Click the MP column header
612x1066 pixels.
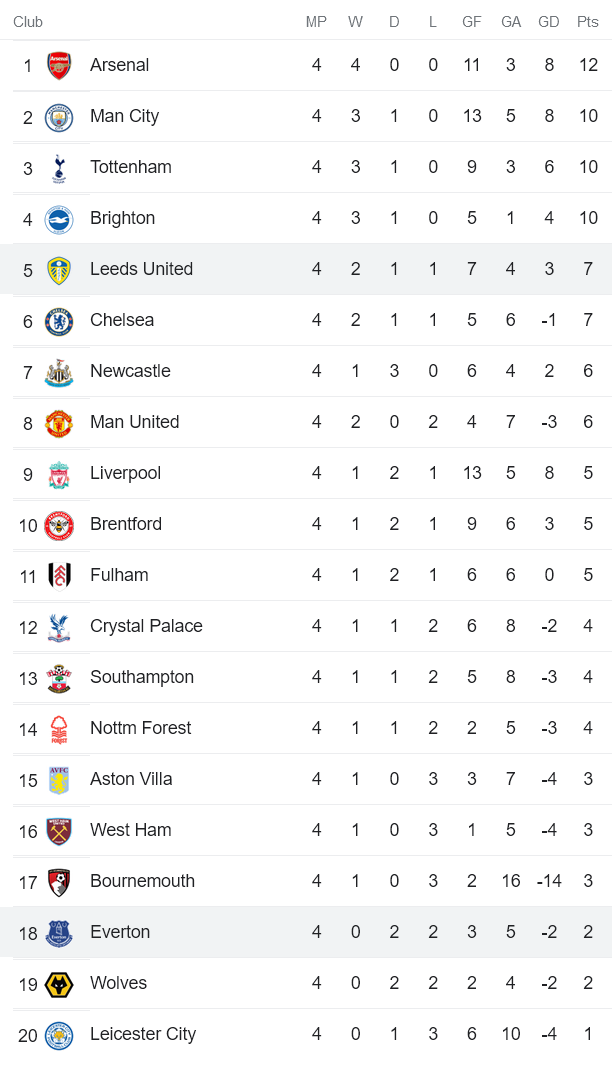tap(316, 21)
